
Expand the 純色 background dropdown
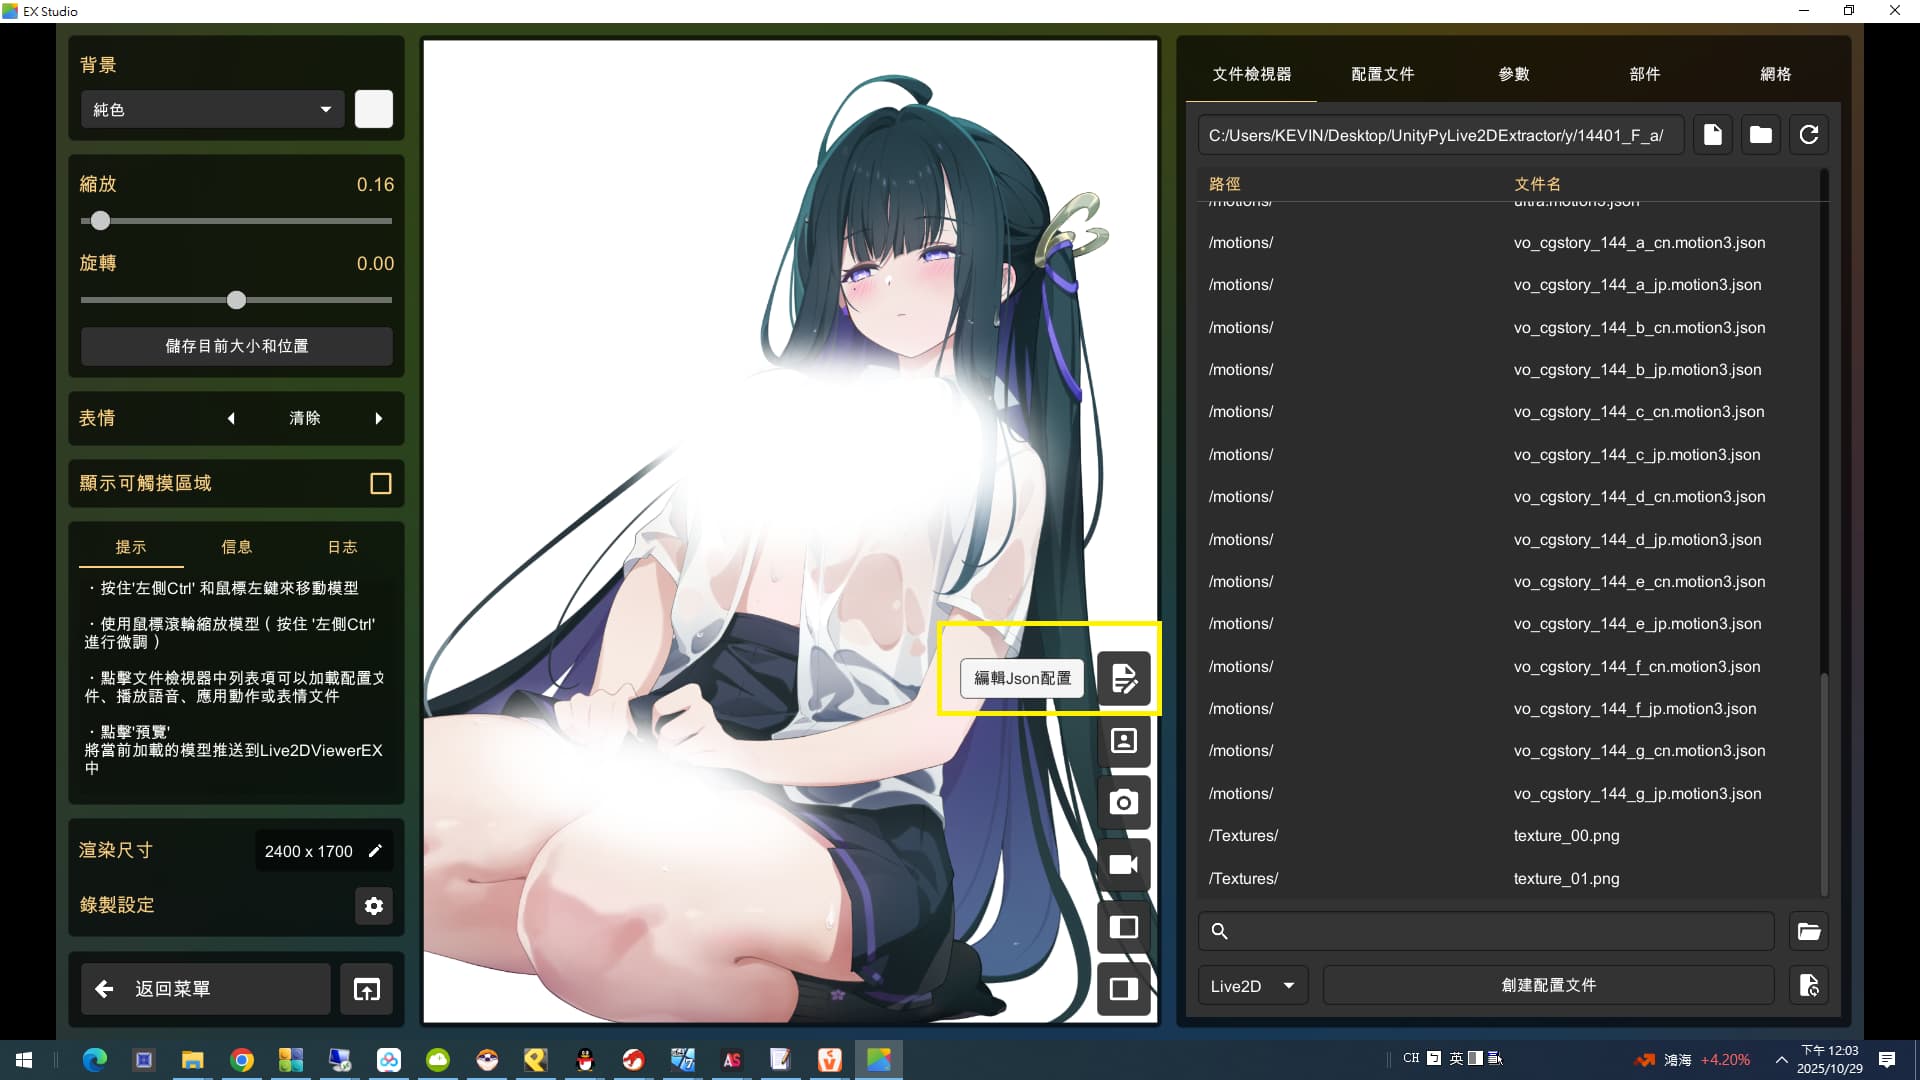[212, 110]
